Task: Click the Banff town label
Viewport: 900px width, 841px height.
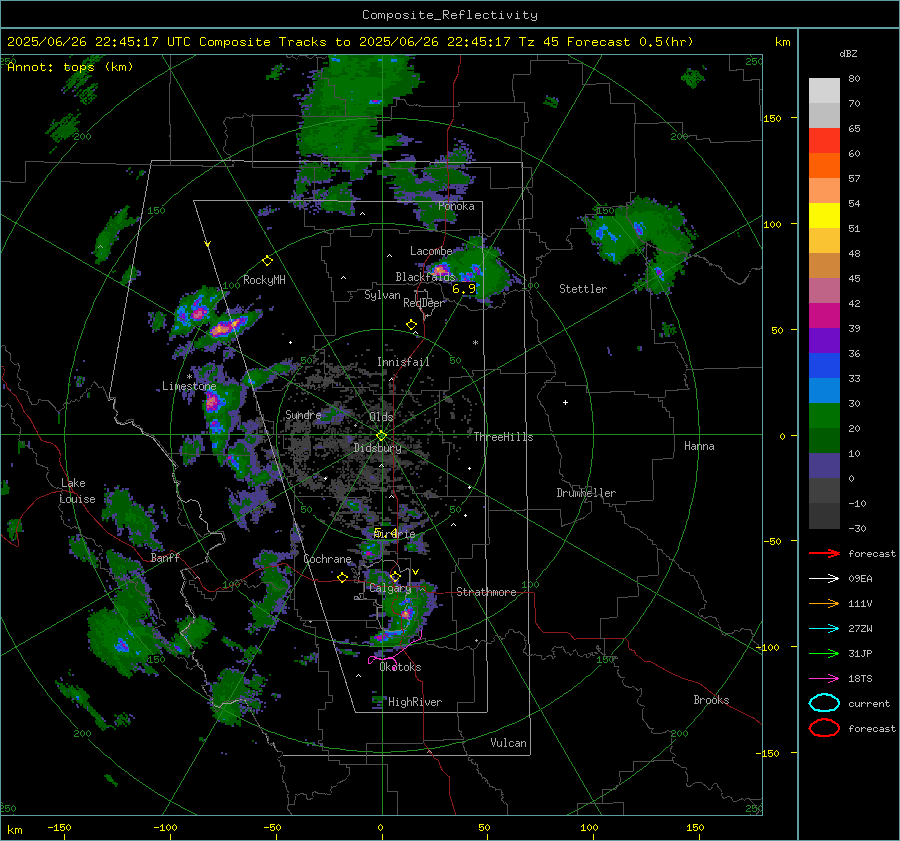Action: click(165, 558)
